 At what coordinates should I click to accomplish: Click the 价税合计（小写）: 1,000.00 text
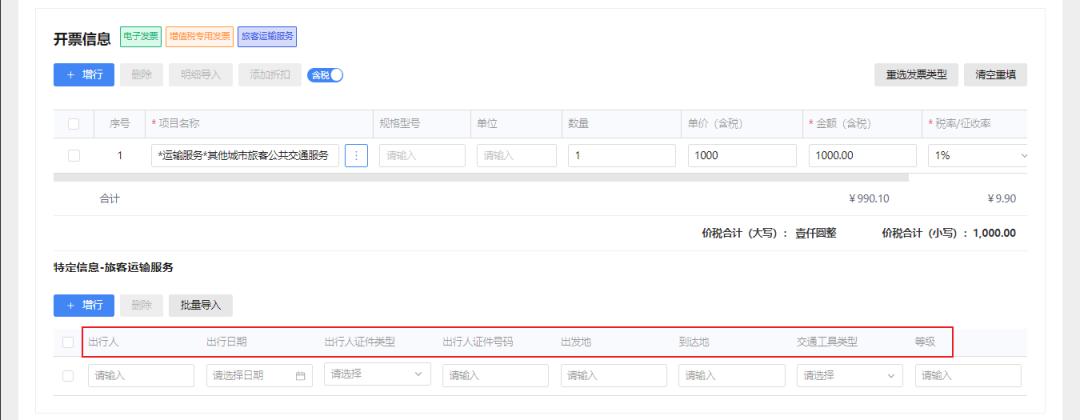(x=948, y=233)
